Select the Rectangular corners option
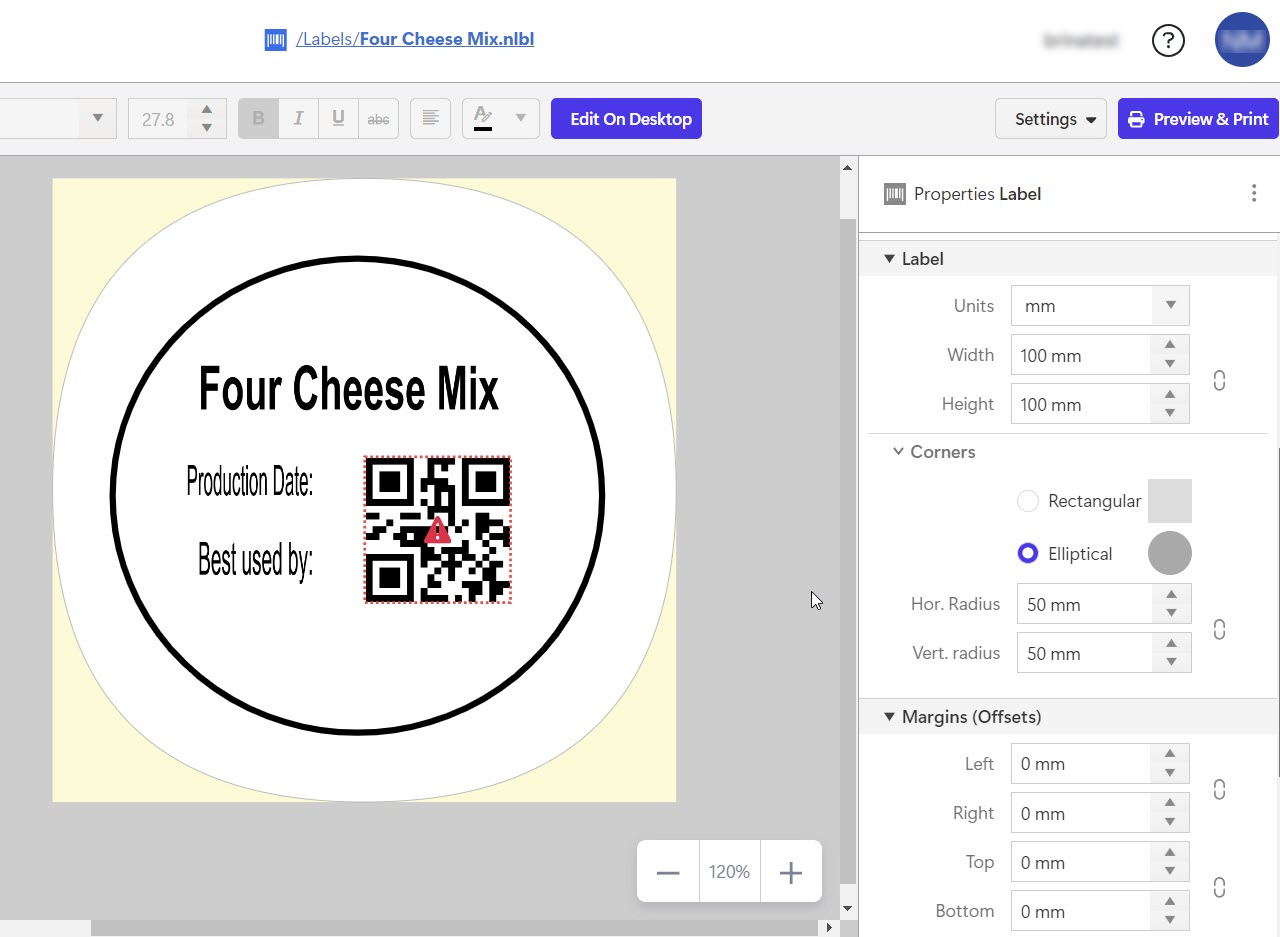Image resolution: width=1280 pixels, height=937 pixels. (1028, 501)
